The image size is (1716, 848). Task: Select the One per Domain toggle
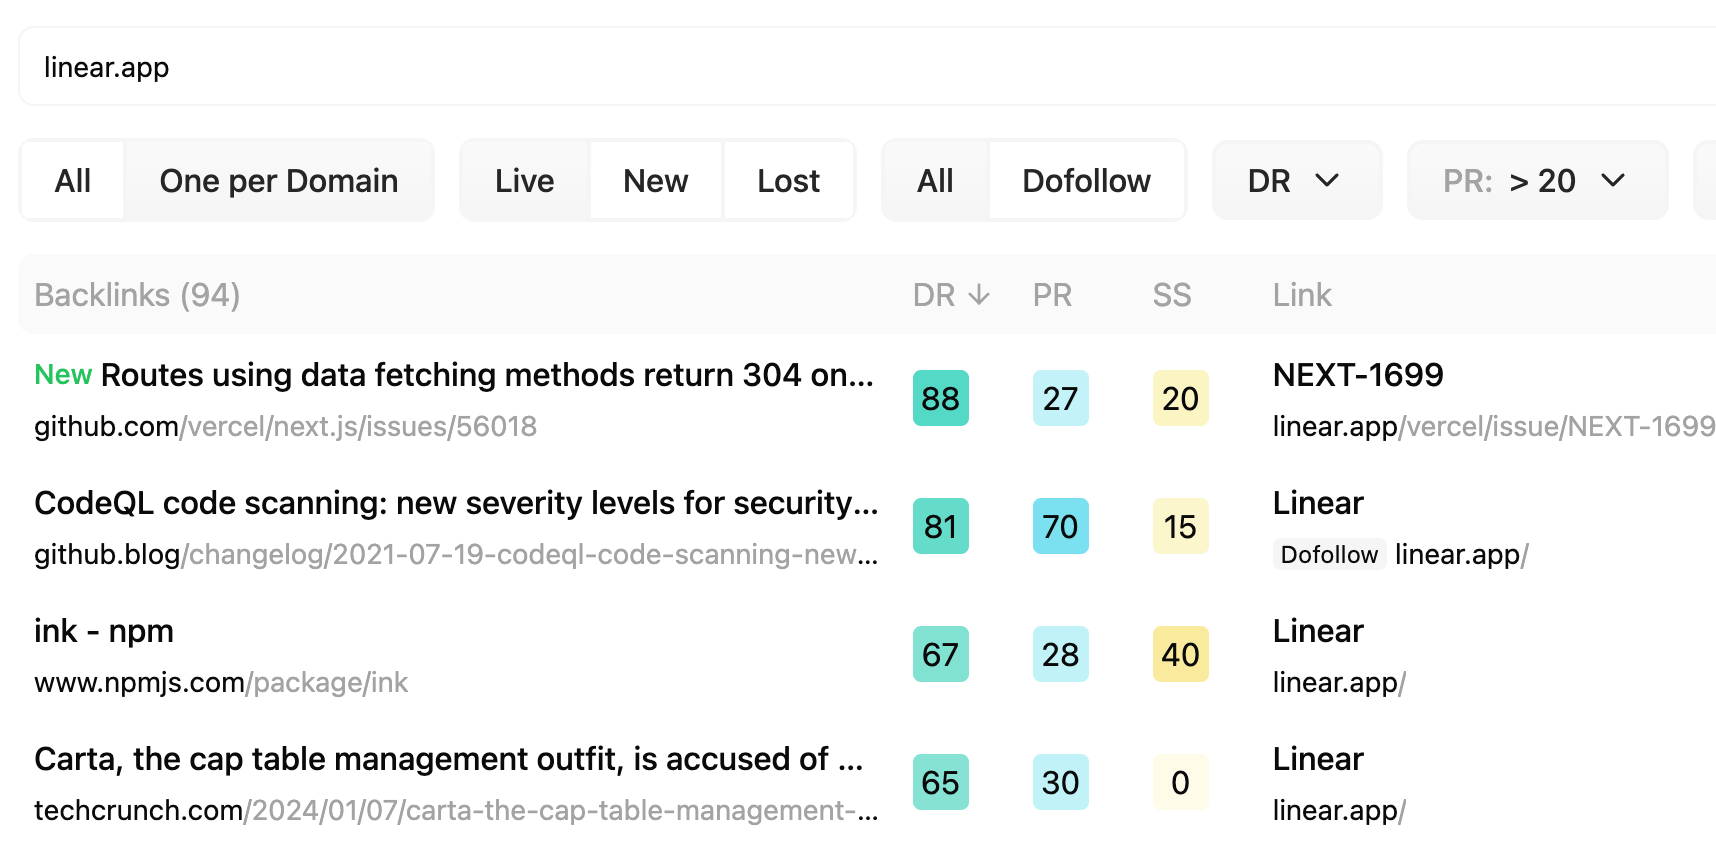pos(278,181)
